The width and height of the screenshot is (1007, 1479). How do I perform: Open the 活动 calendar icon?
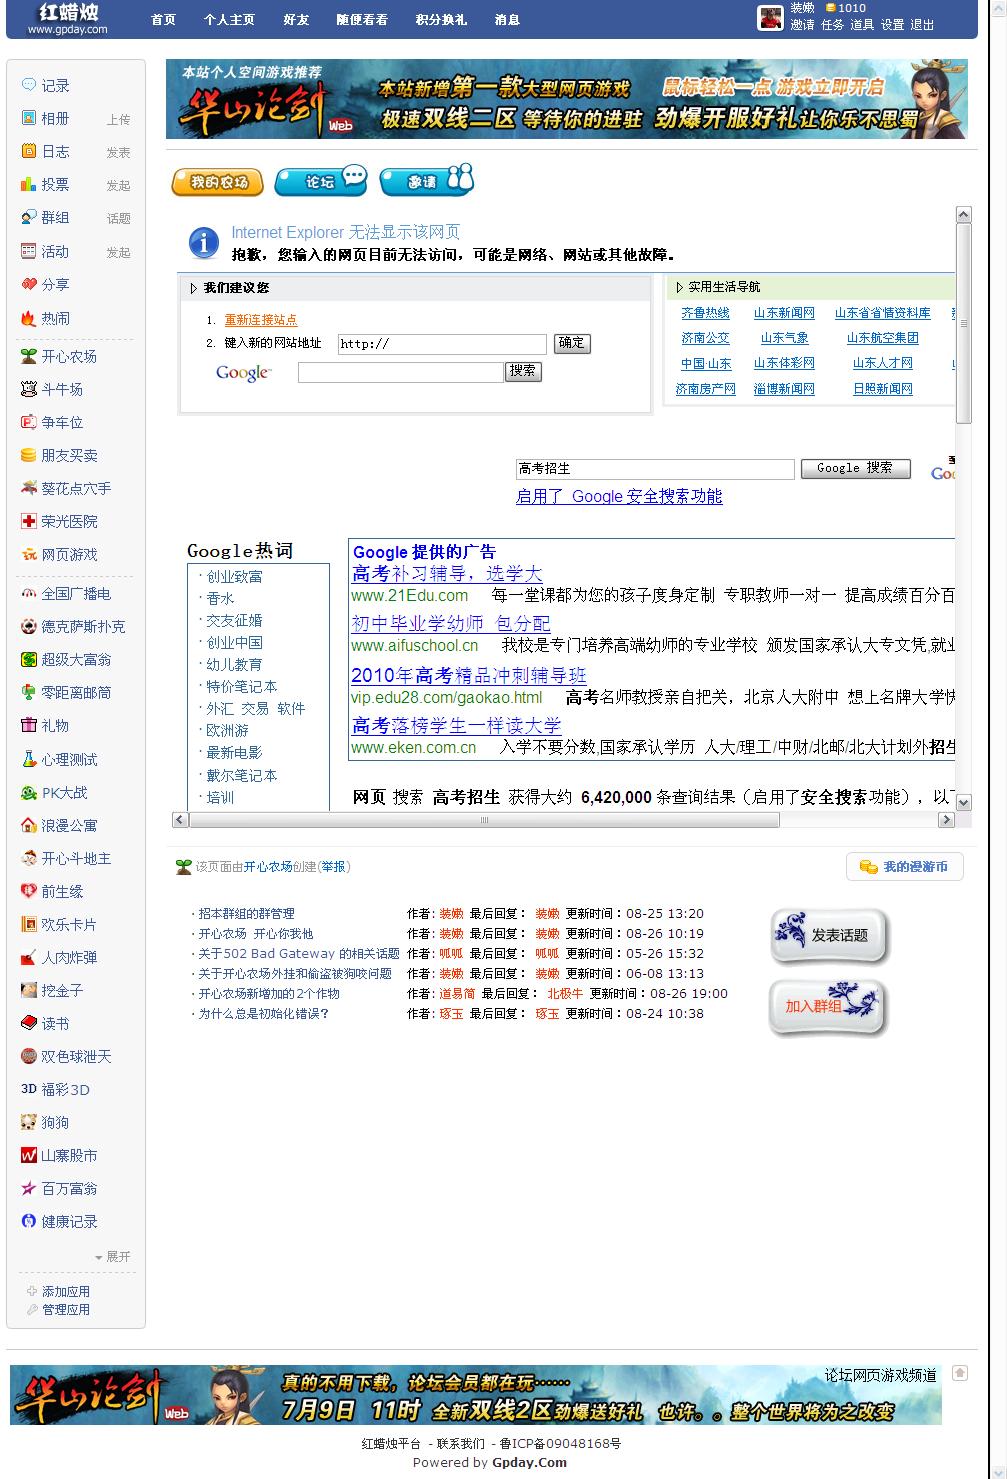(x=29, y=251)
